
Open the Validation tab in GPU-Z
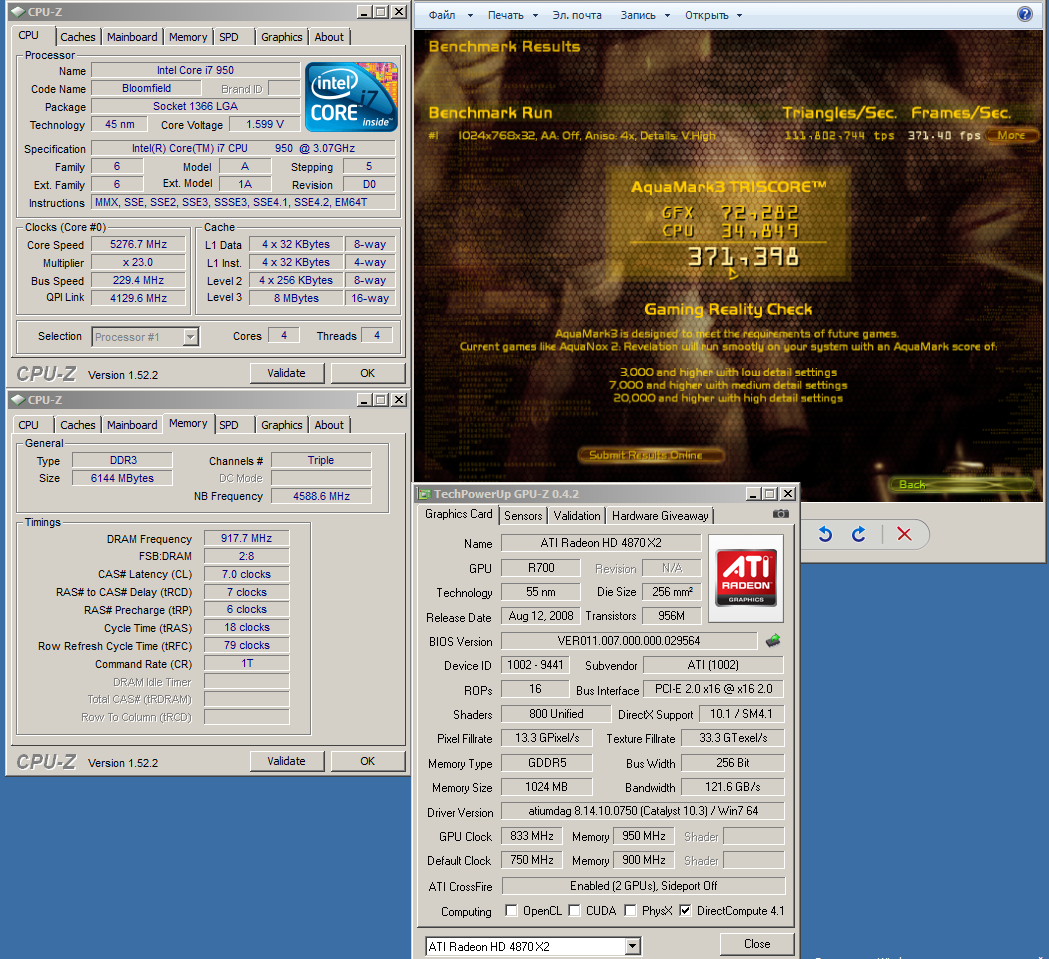tap(577, 515)
